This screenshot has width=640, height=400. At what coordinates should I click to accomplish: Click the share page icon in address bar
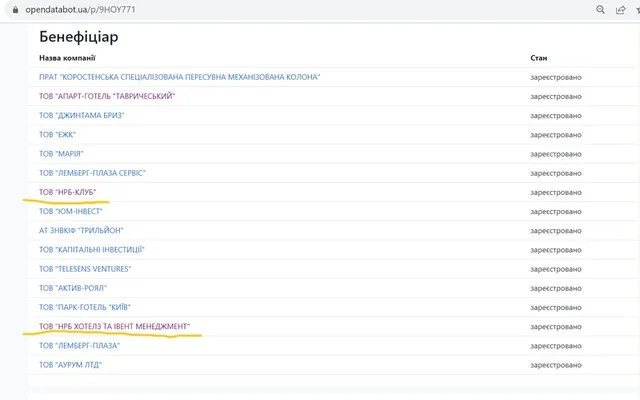pos(620,10)
